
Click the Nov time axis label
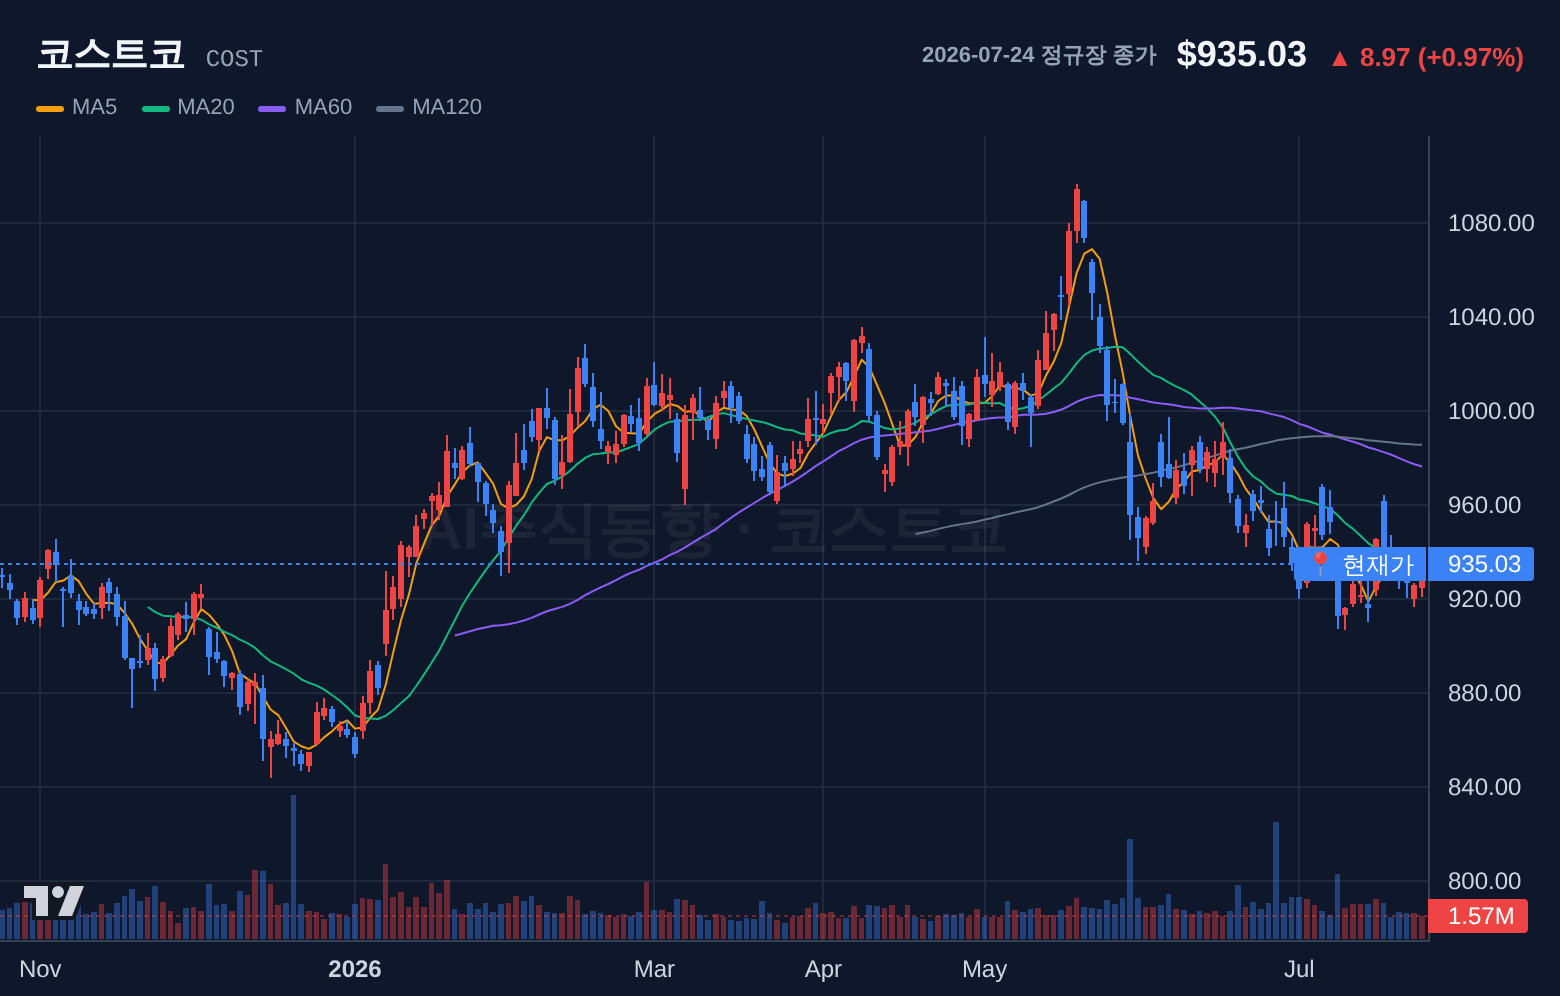(40, 969)
